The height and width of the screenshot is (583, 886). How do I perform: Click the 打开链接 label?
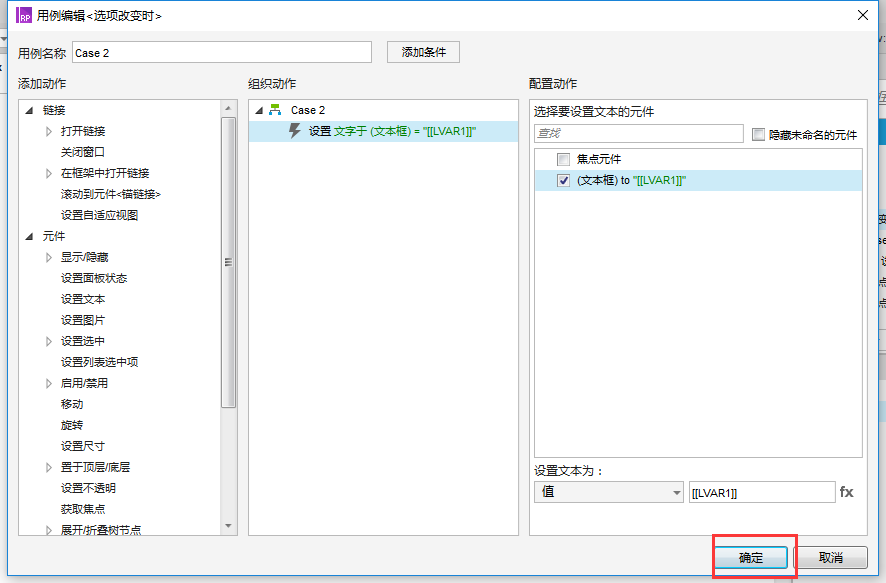point(82,131)
